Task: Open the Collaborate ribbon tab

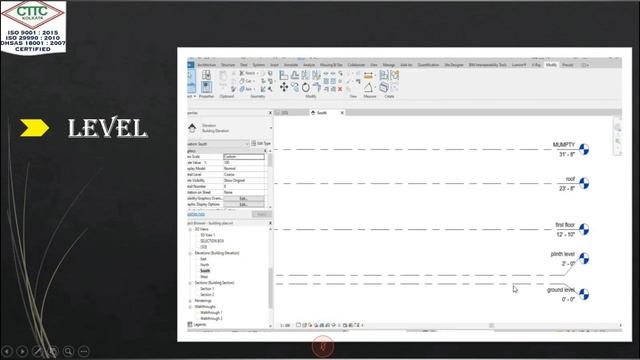Action: click(x=356, y=65)
